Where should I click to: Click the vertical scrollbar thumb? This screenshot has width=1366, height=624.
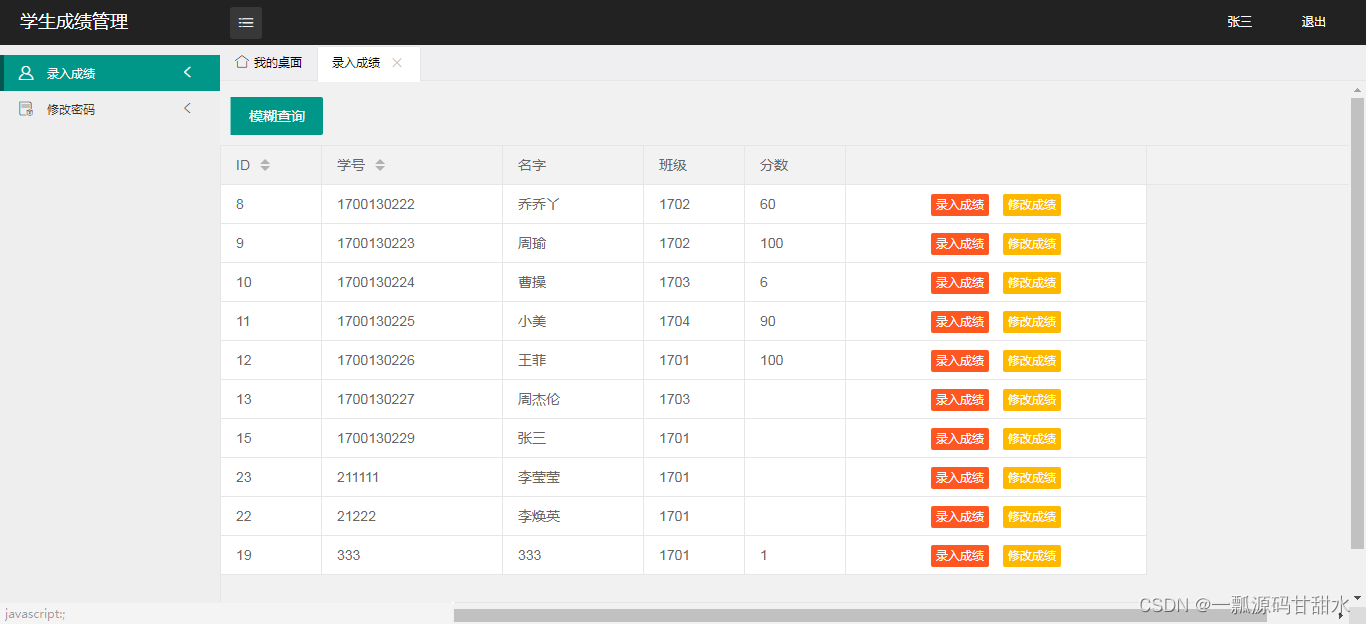[1357, 323]
